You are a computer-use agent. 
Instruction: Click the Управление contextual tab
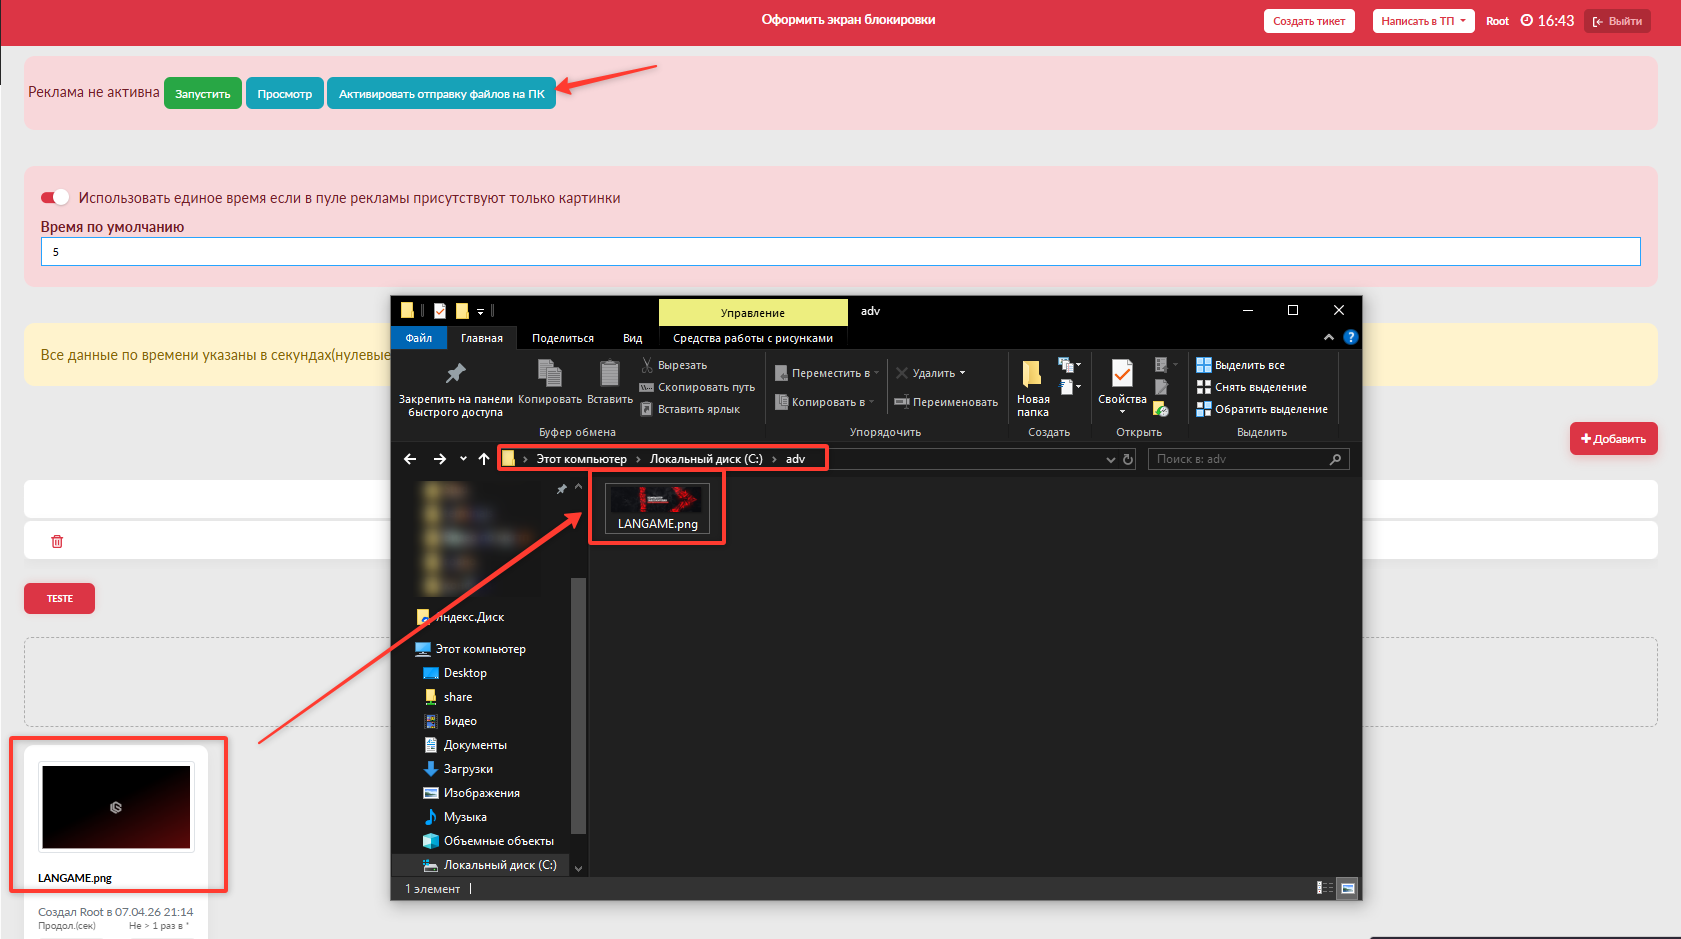[x=753, y=312]
